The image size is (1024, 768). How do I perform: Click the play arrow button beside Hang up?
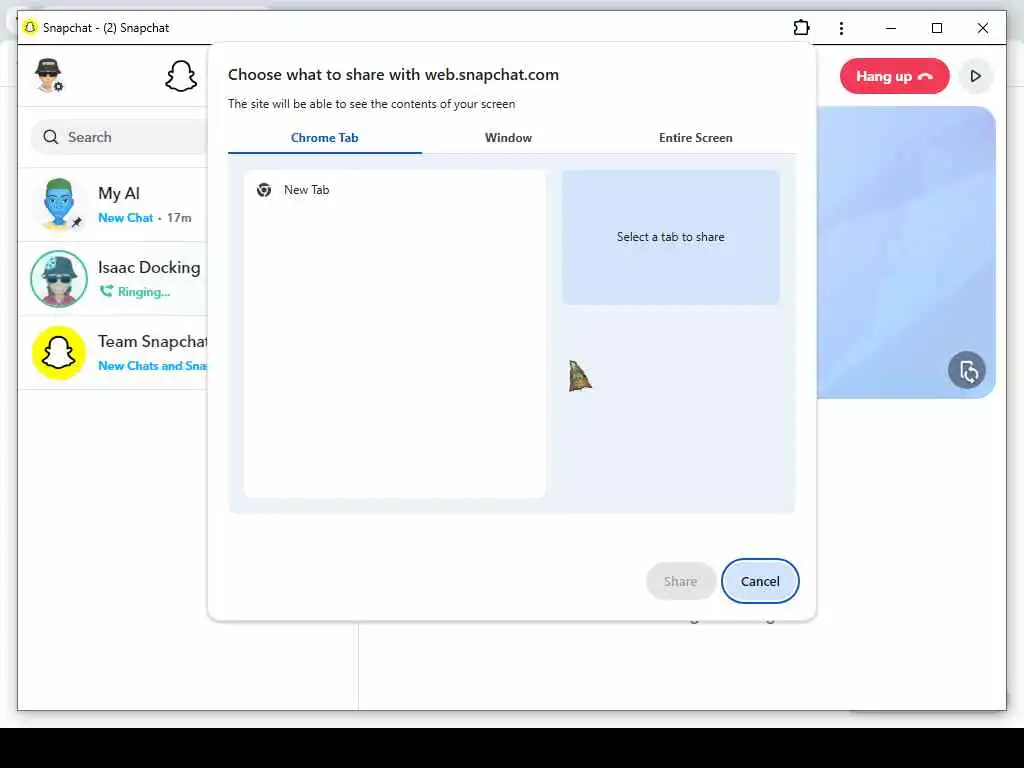click(x=976, y=76)
